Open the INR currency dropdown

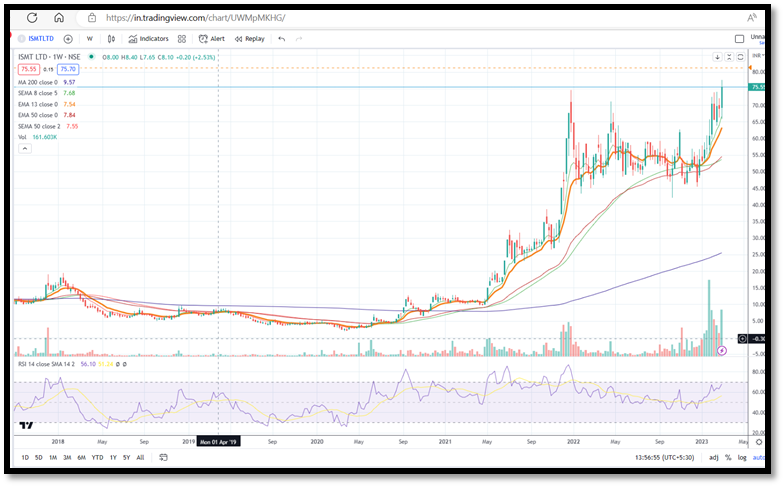coord(758,56)
